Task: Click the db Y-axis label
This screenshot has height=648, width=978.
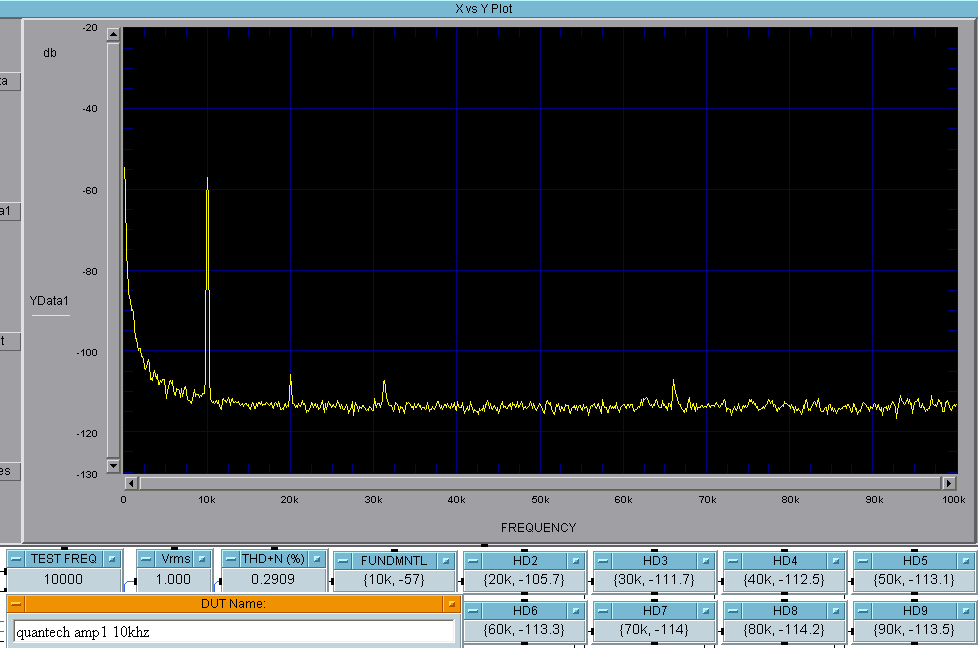Action: pos(50,53)
